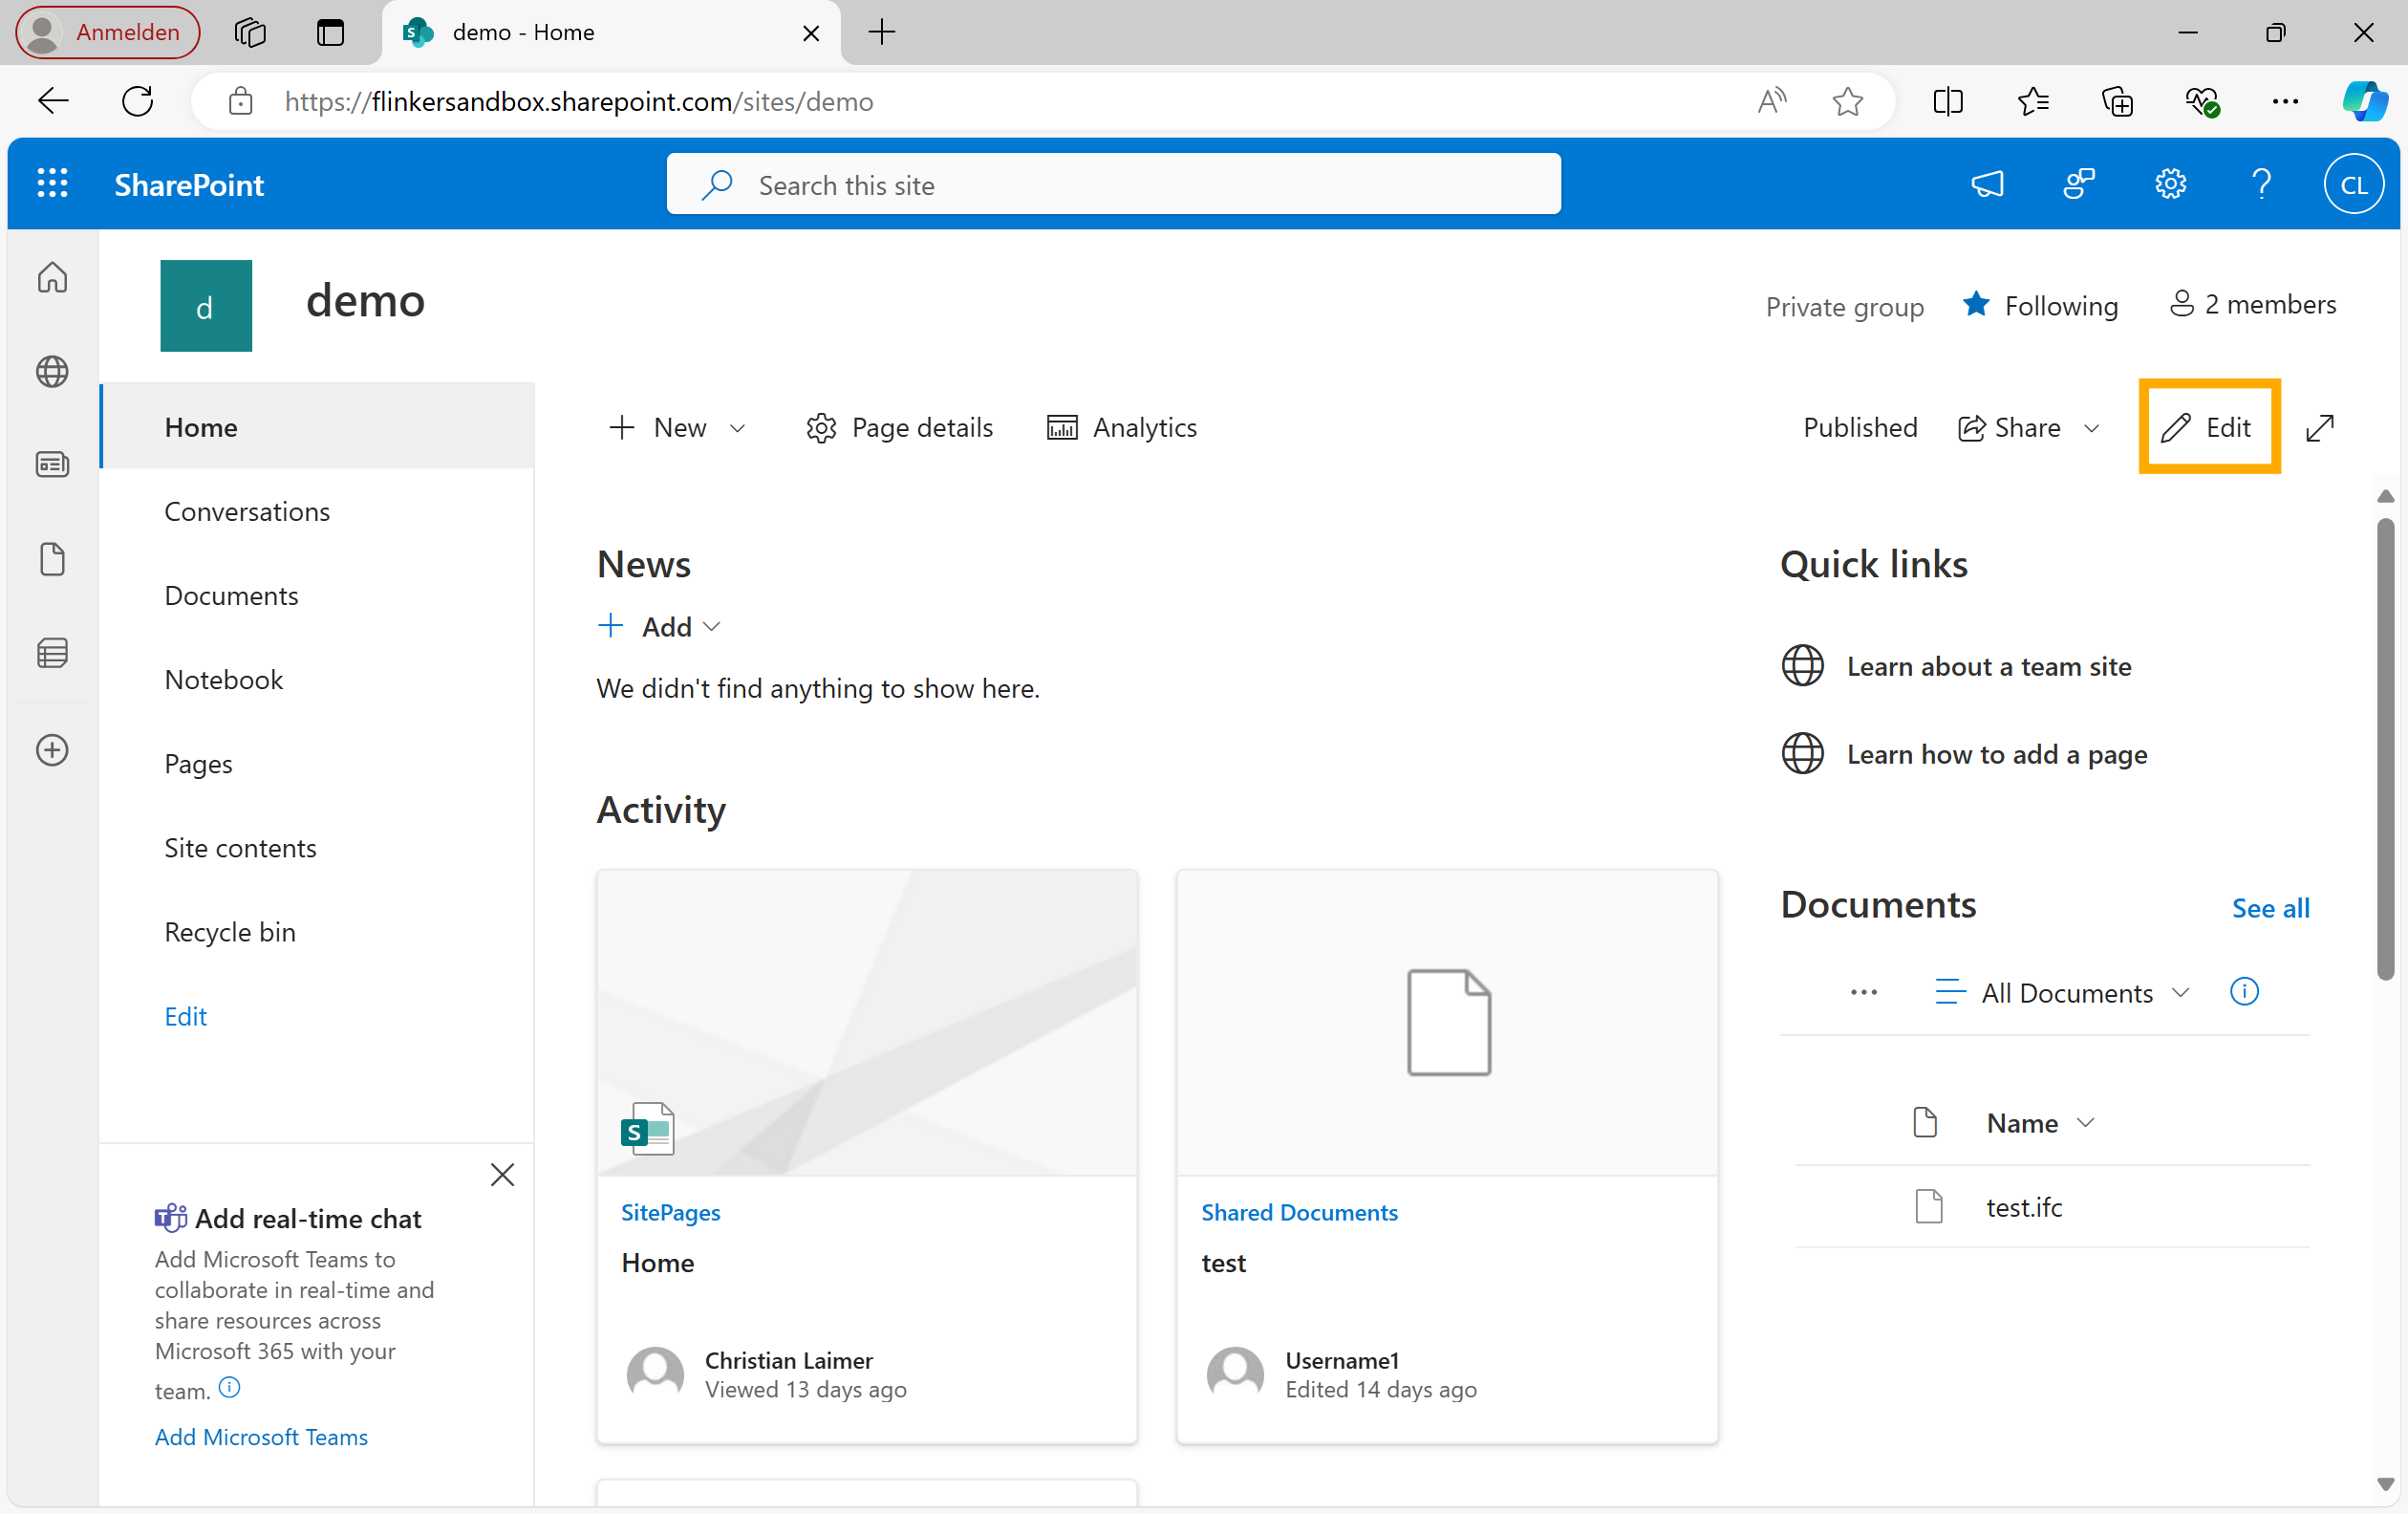Select Documents in the site navigation

click(x=231, y=596)
